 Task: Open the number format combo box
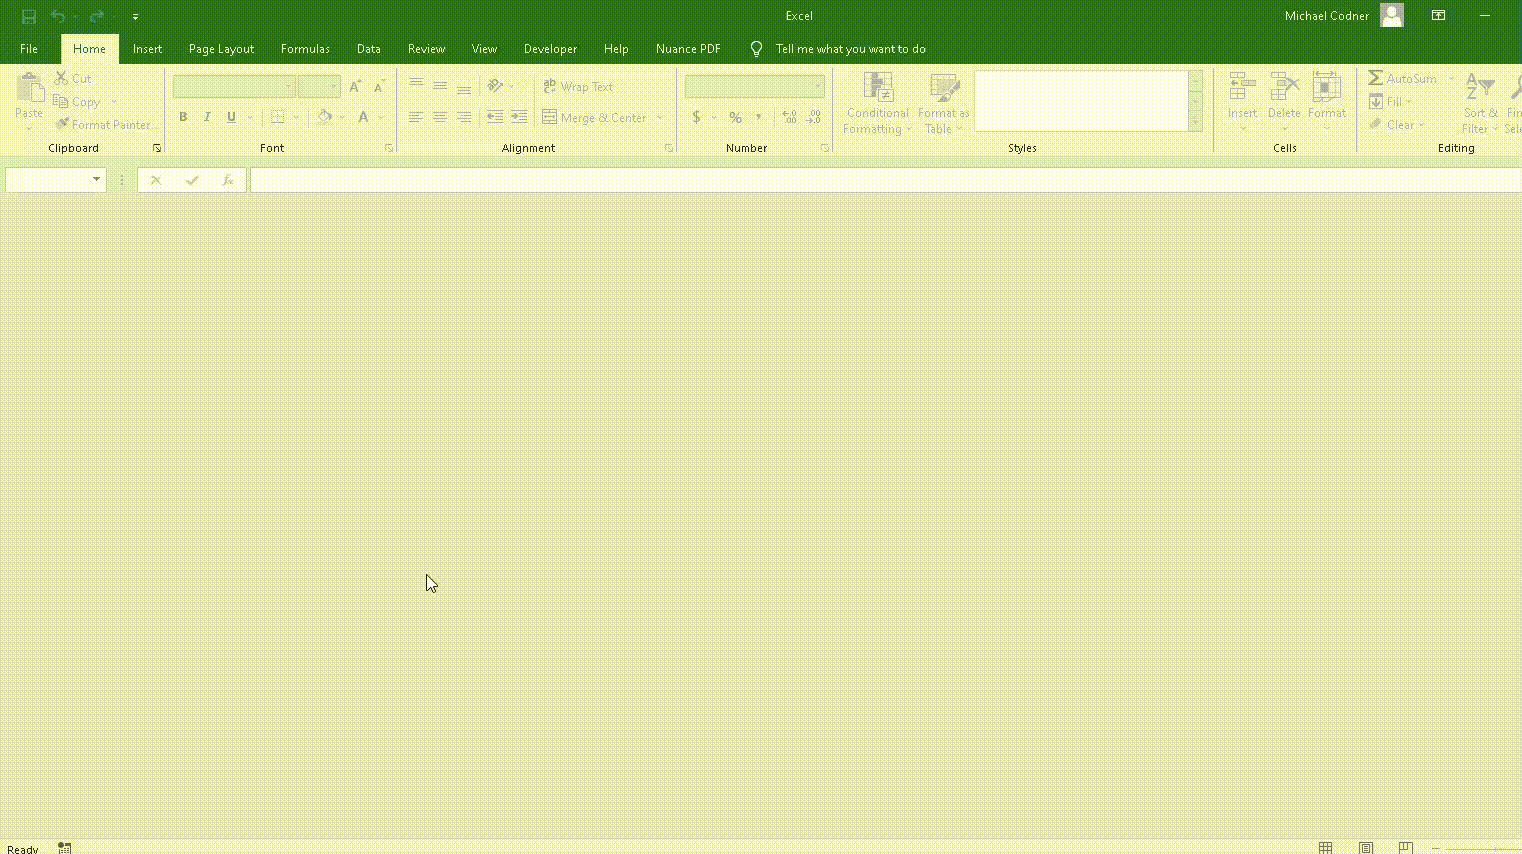click(x=755, y=87)
